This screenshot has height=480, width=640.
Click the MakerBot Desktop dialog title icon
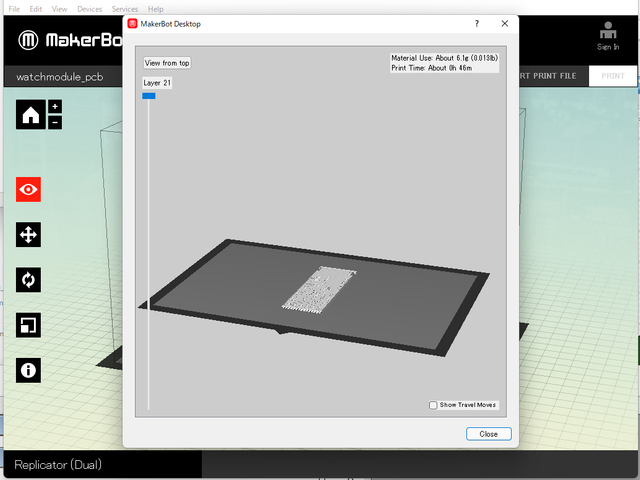click(133, 24)
